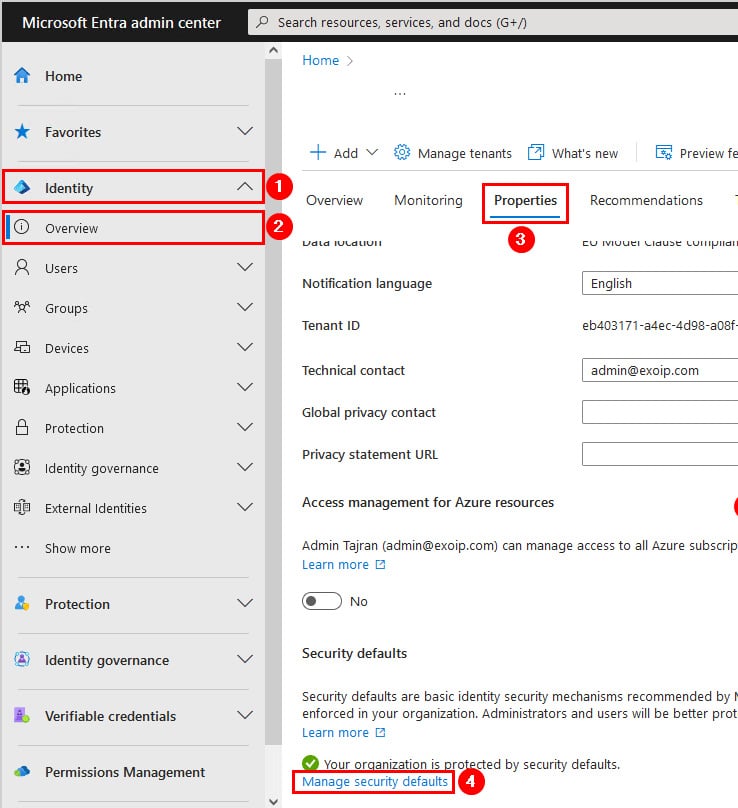
Task: Click the Identity governance icon under Identity
Action: click(22, 467)
